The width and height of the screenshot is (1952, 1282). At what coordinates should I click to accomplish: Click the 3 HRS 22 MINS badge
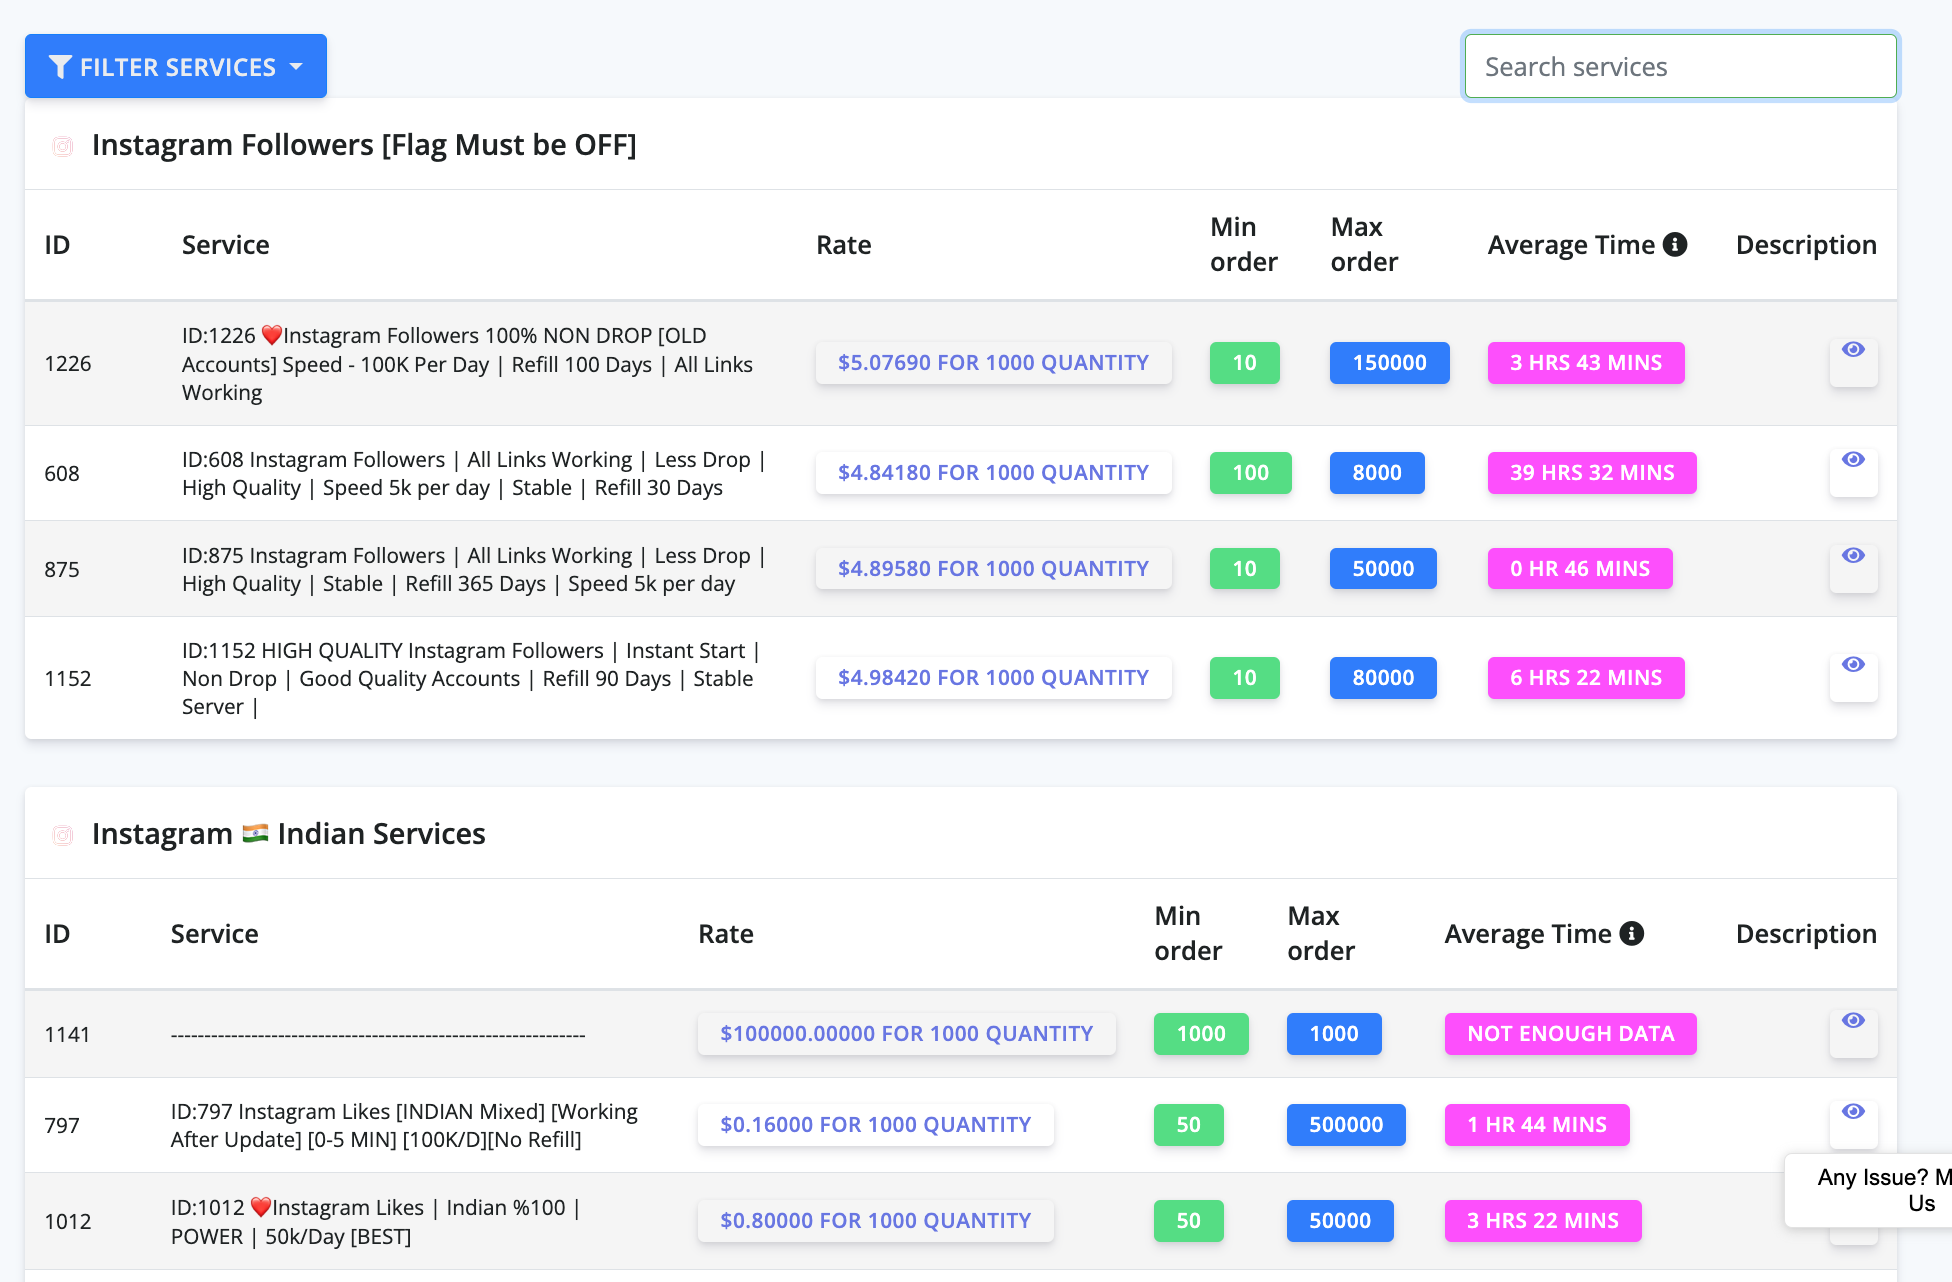point(1543,1221)
